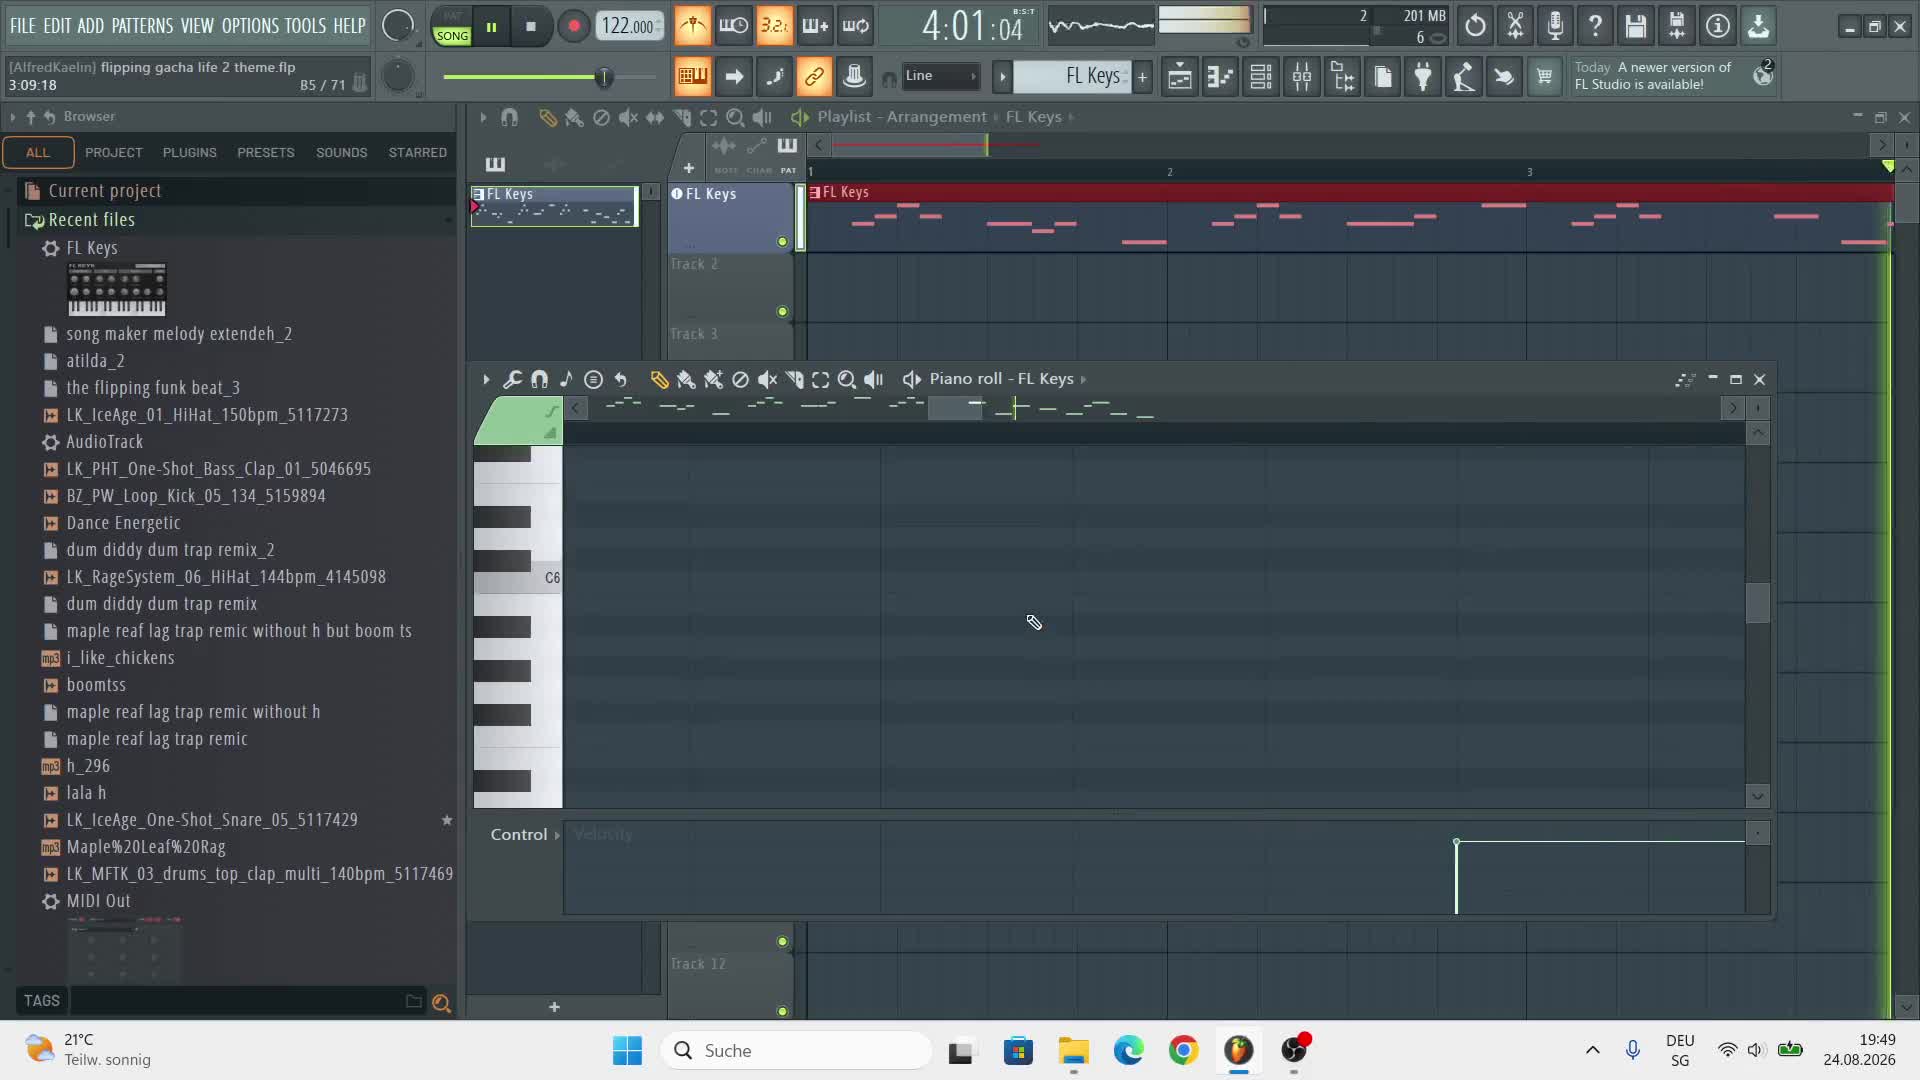The height and width of the screenshot is (1080, 1920).
Task: Pause playback with the pause button
Action: (491, 27)
